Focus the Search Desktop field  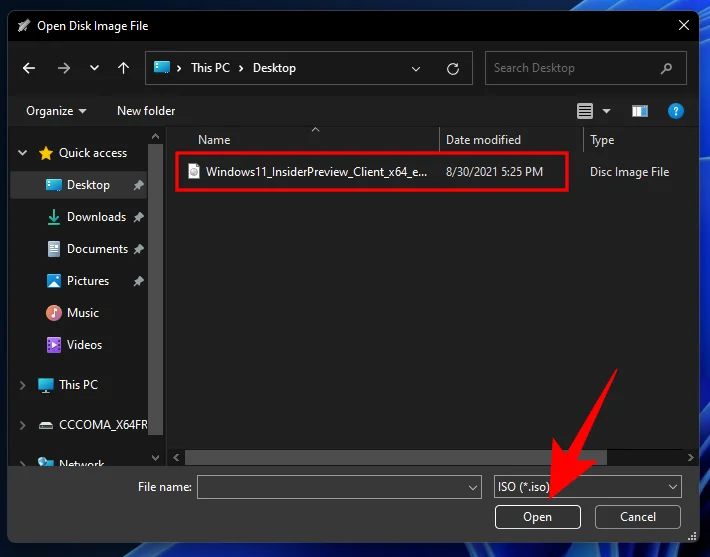(x=585, y=68)
